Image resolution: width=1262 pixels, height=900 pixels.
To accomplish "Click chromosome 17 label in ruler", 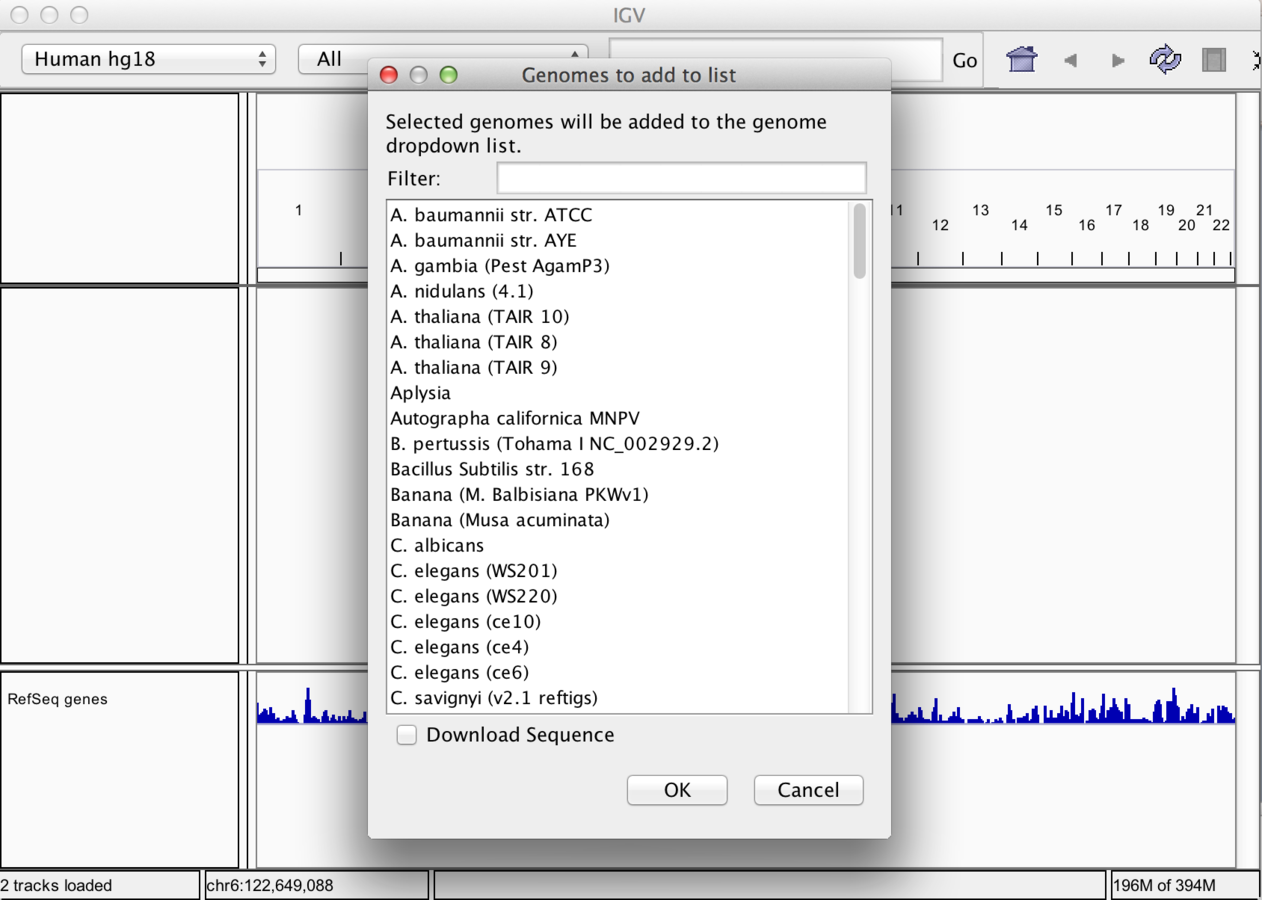I will click(1113, 210).
